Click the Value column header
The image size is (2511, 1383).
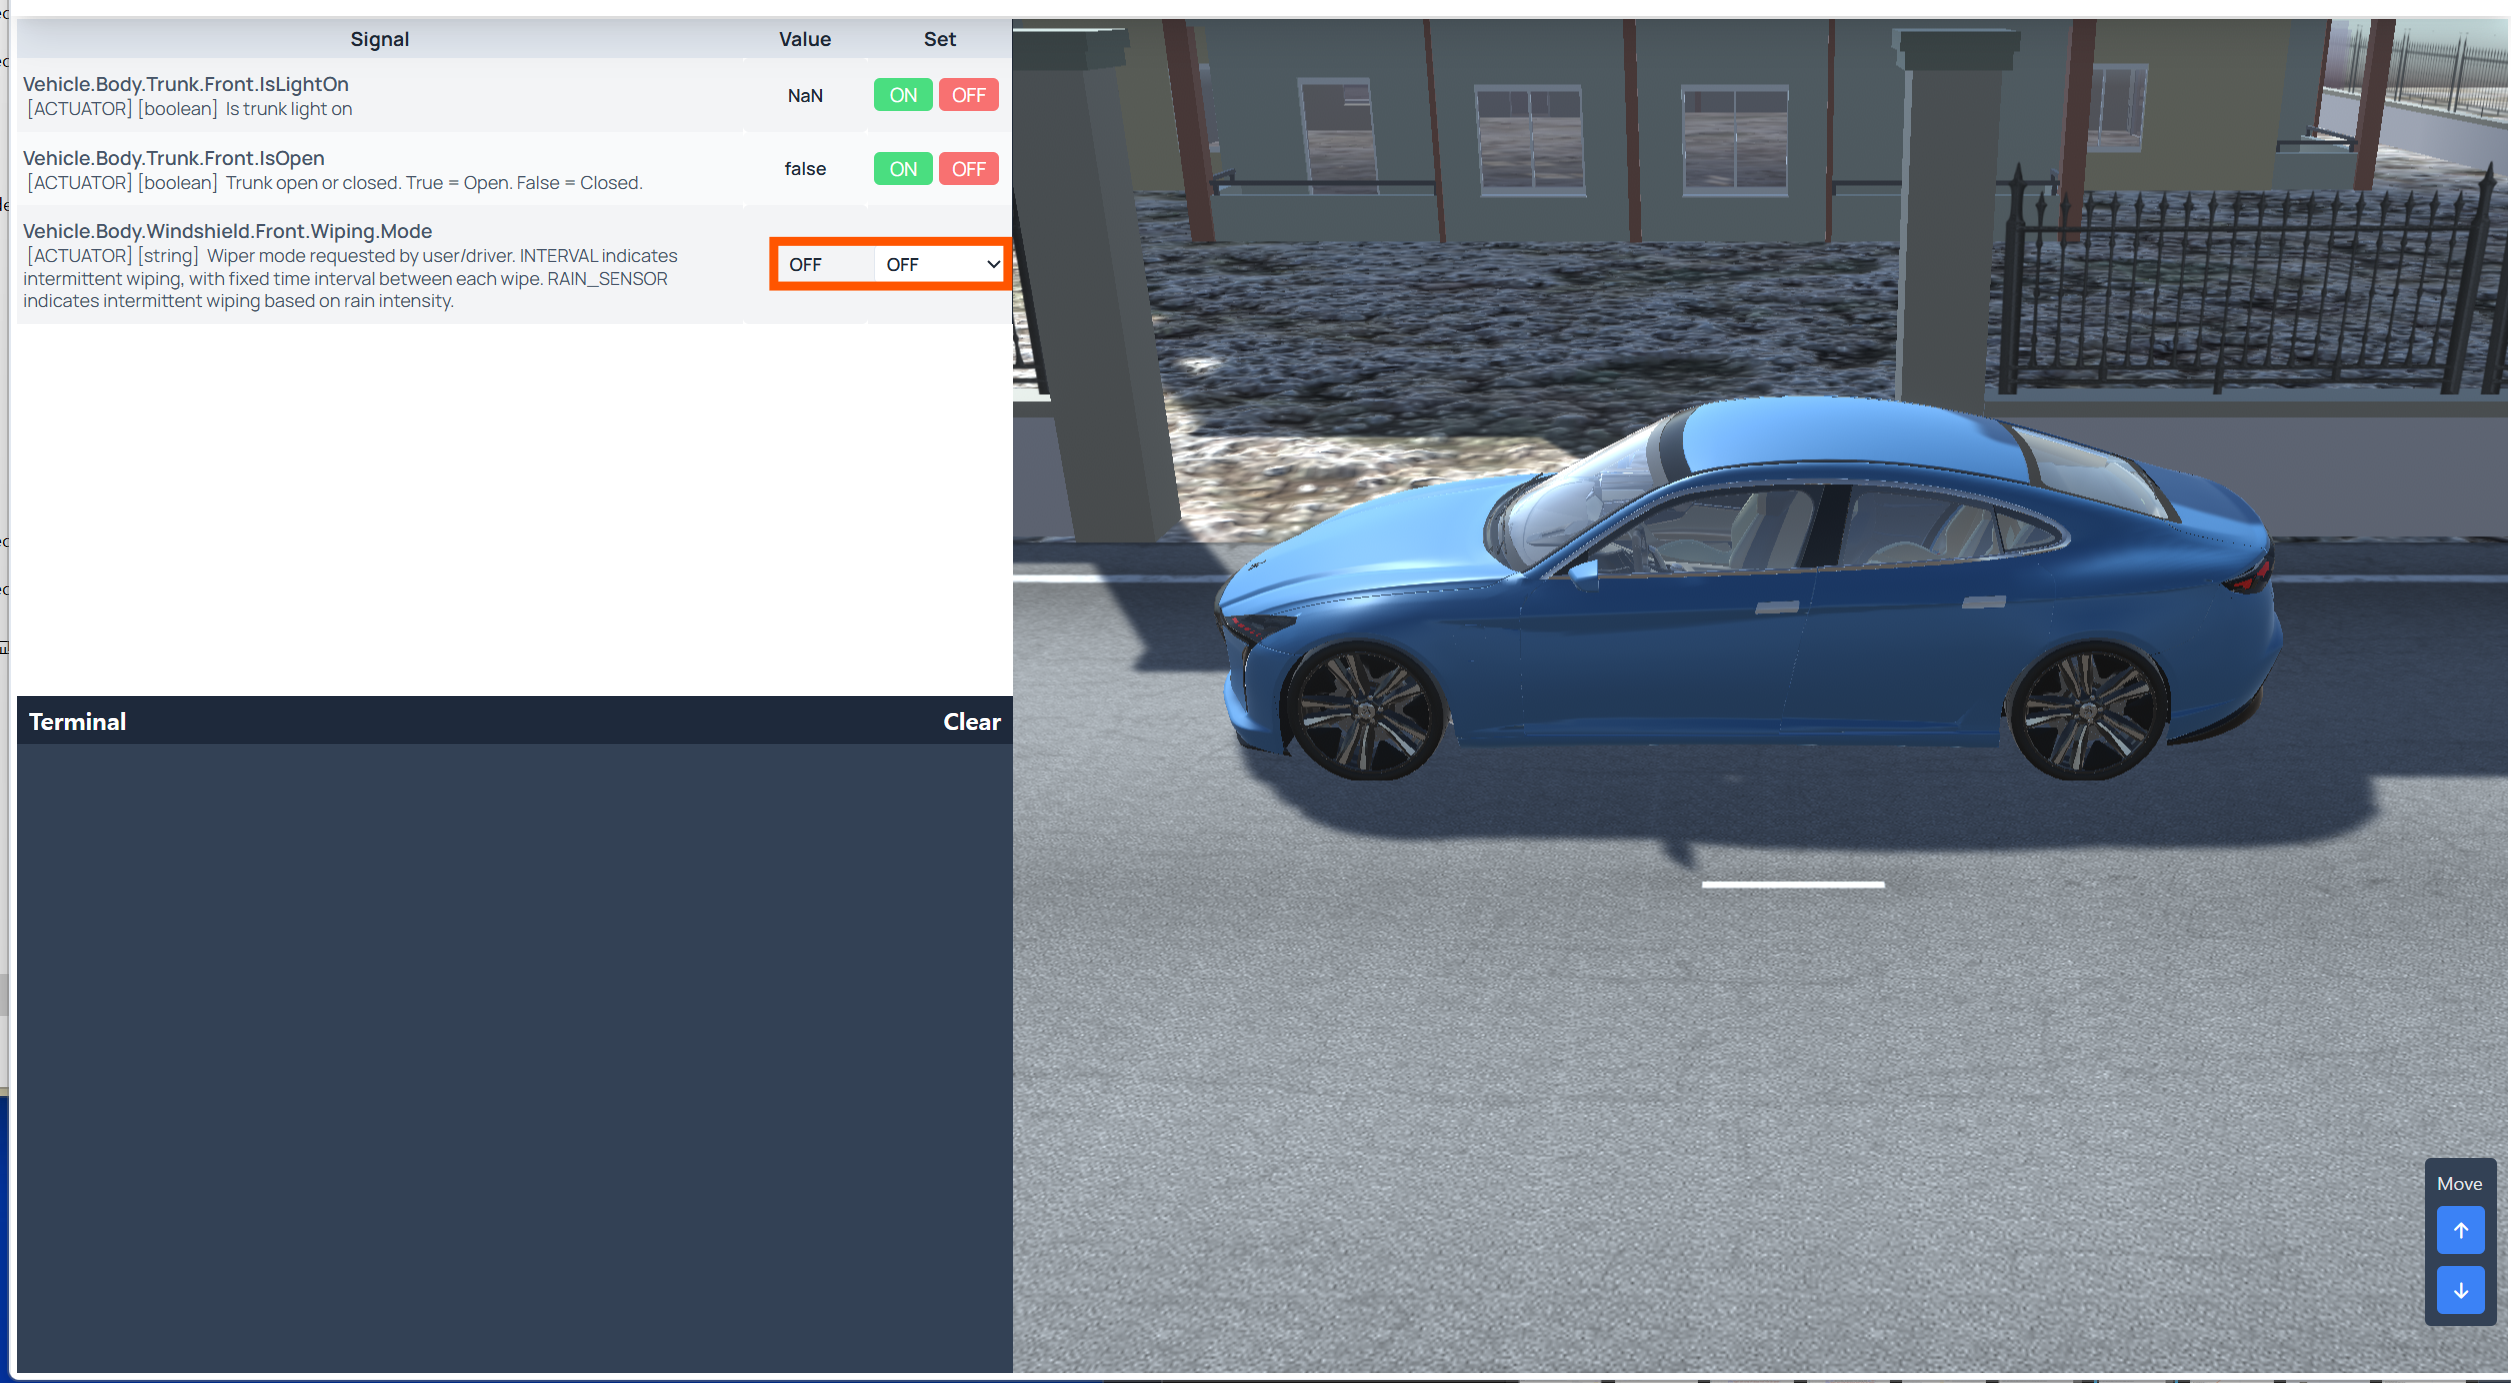[804, 39]
